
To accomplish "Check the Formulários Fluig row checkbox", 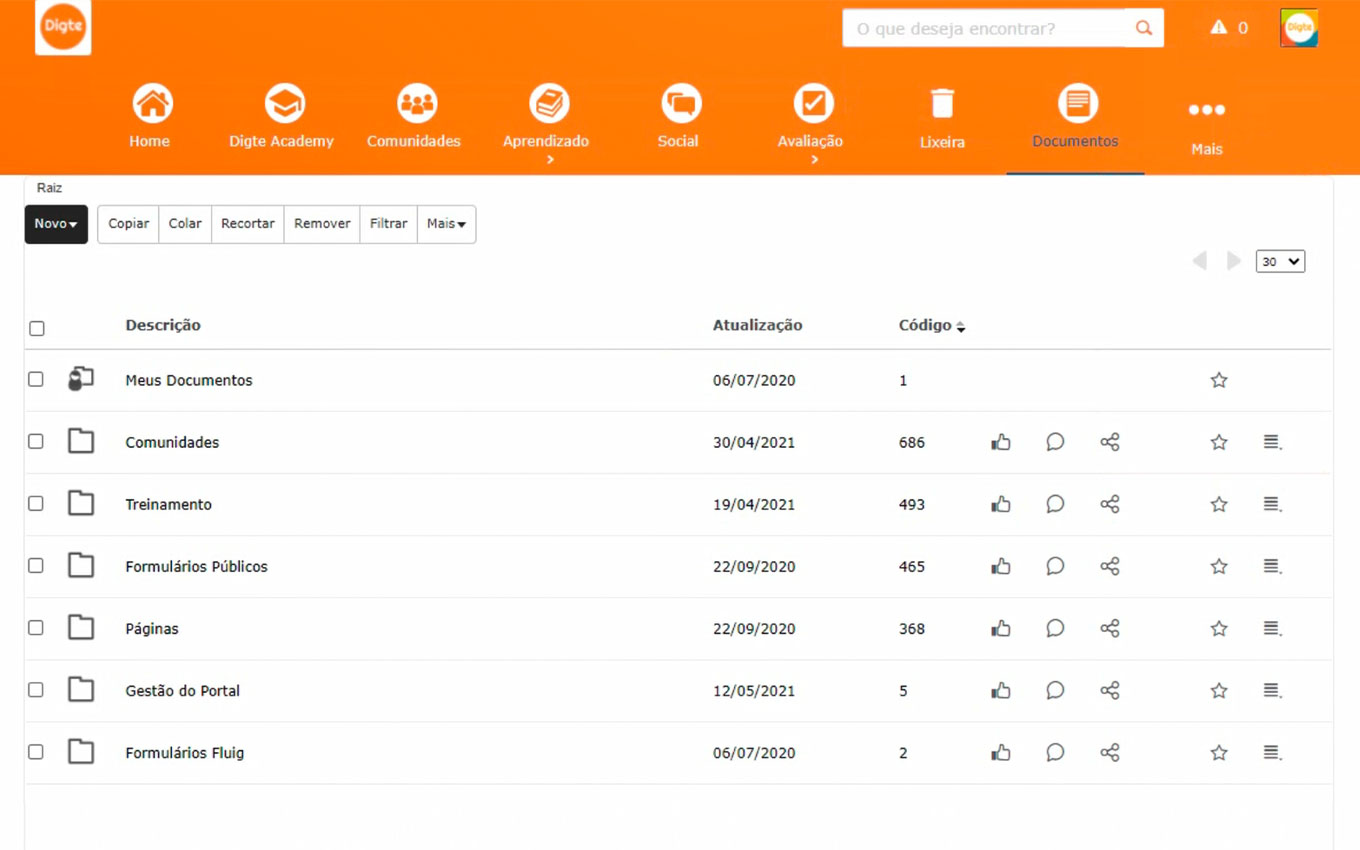I will 36,752.
